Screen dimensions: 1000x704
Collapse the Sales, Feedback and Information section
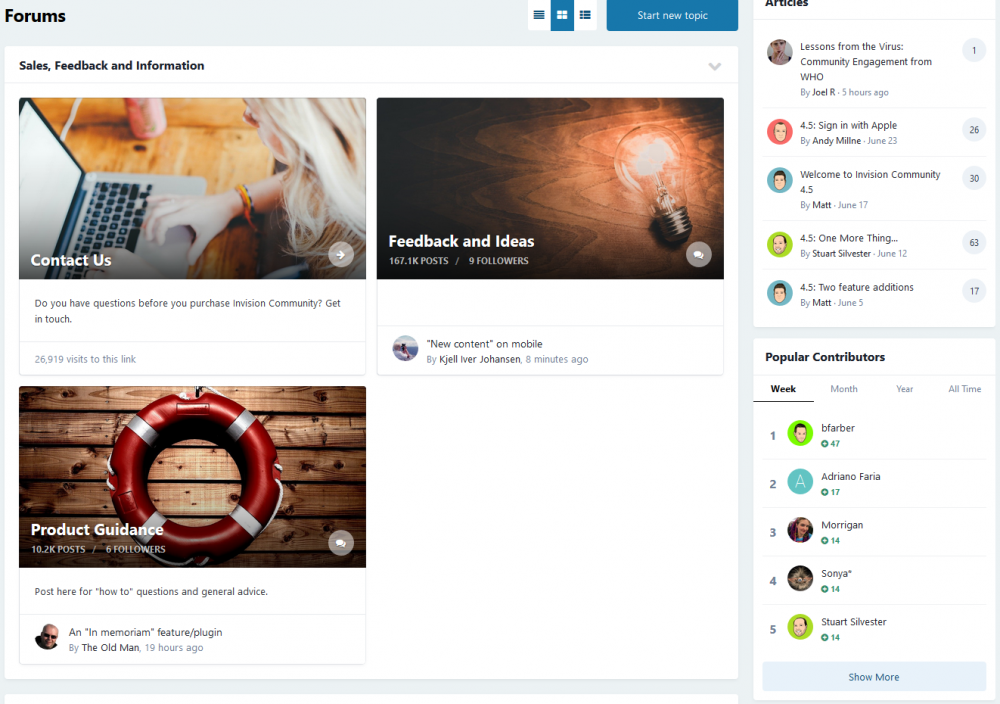tap(715, 65)
